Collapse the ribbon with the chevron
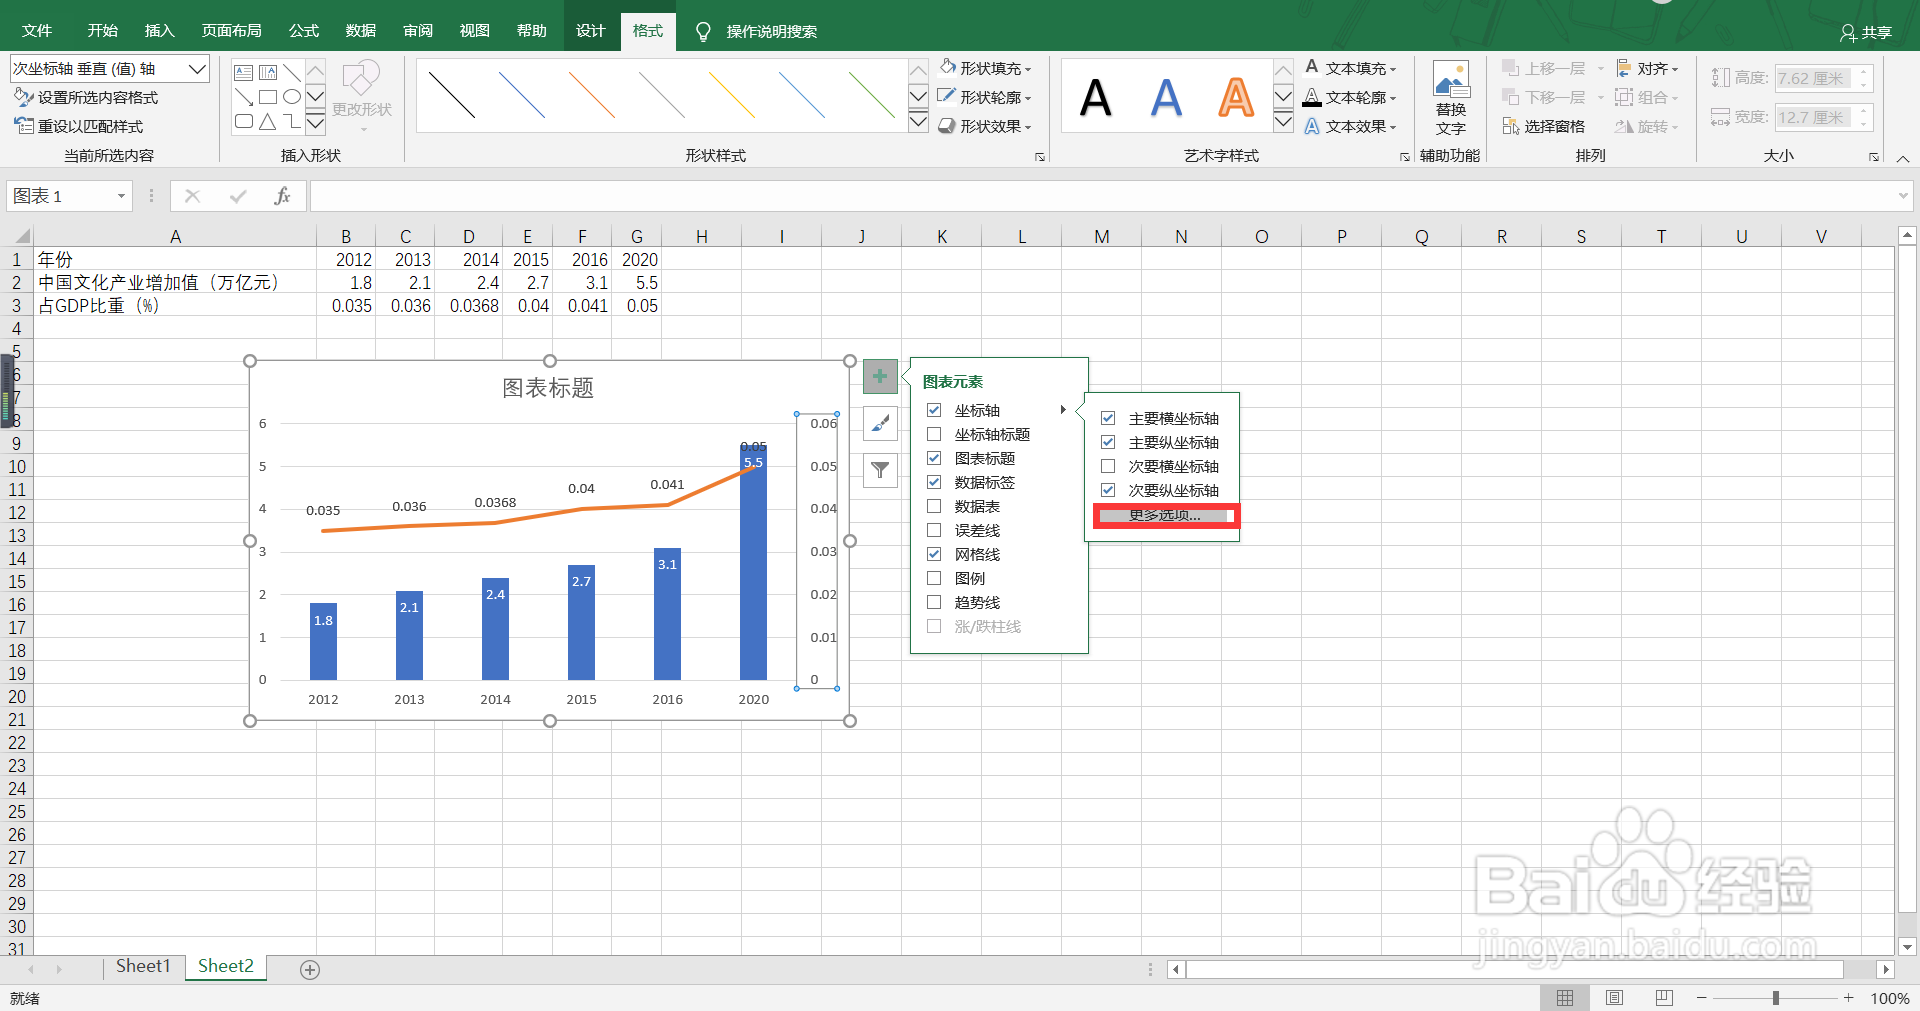This screenshot has width=1920, height=1011. (x=1903, y=158)
